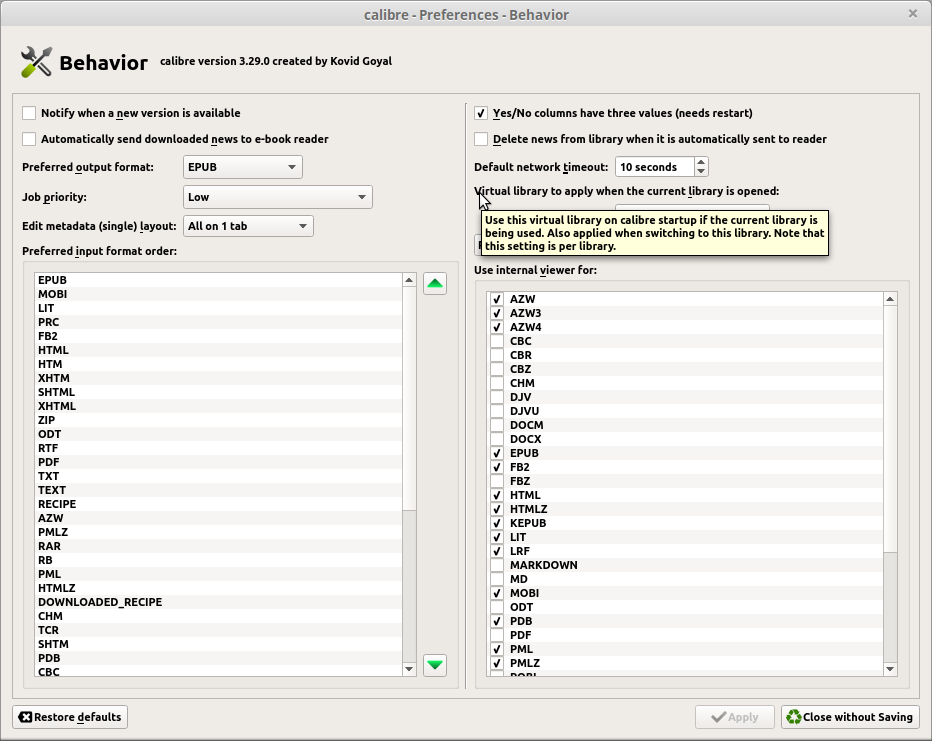The width and height of the screenshot is (932, 741).
Task: Select PRC in input format order list
Action: 219,322
